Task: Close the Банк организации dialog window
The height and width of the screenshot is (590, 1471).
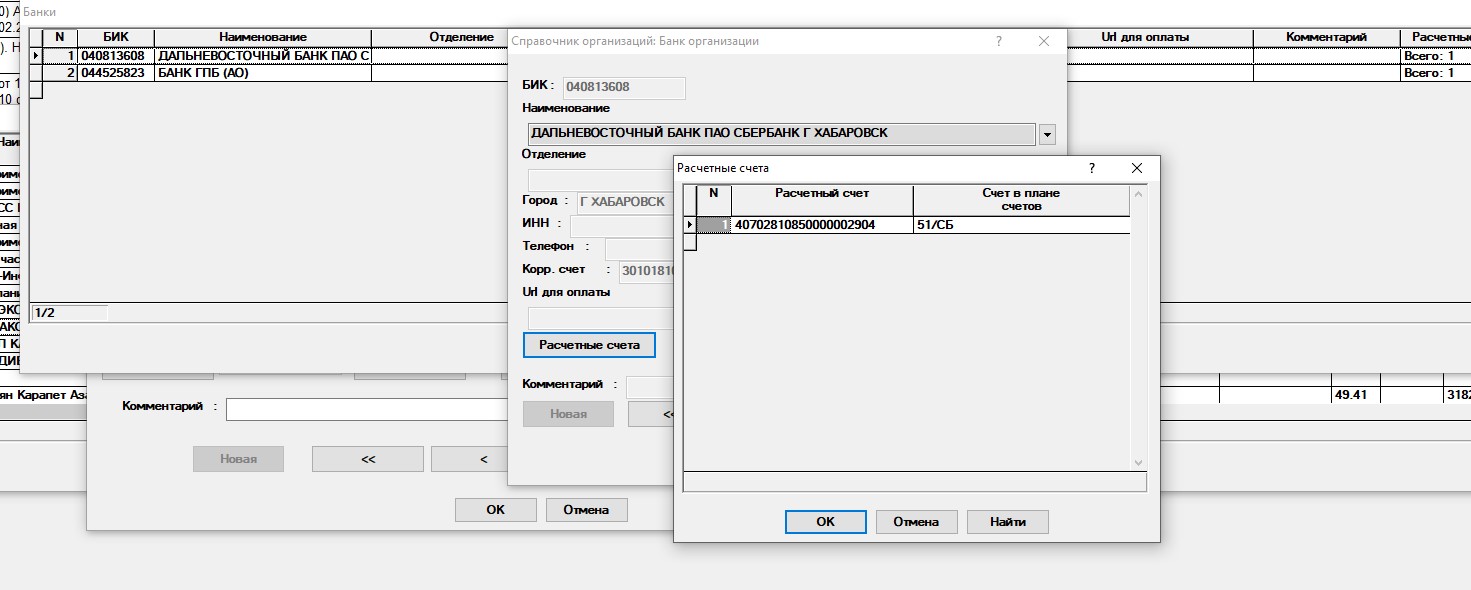Action: (x=1044, y=41)
